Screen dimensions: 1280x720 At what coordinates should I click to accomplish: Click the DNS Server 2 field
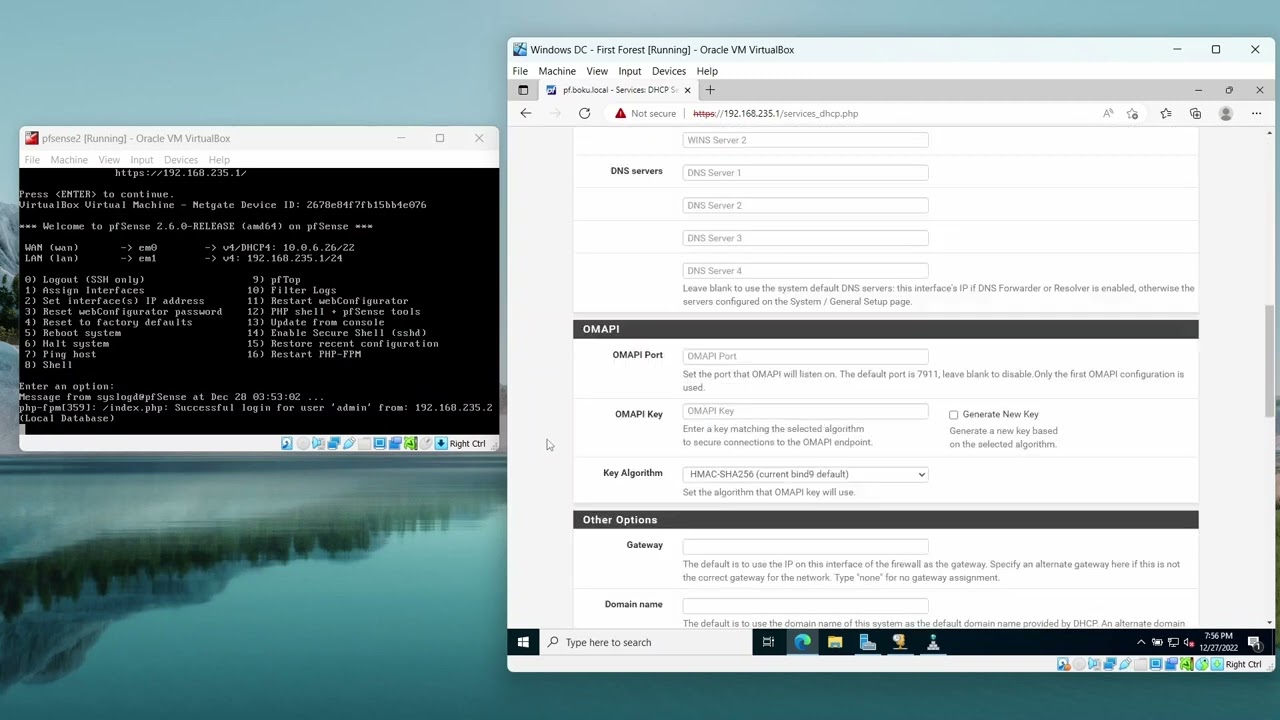805,205
